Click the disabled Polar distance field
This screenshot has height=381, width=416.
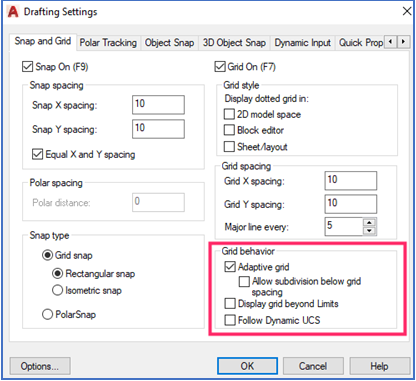[x=158, y=202]
